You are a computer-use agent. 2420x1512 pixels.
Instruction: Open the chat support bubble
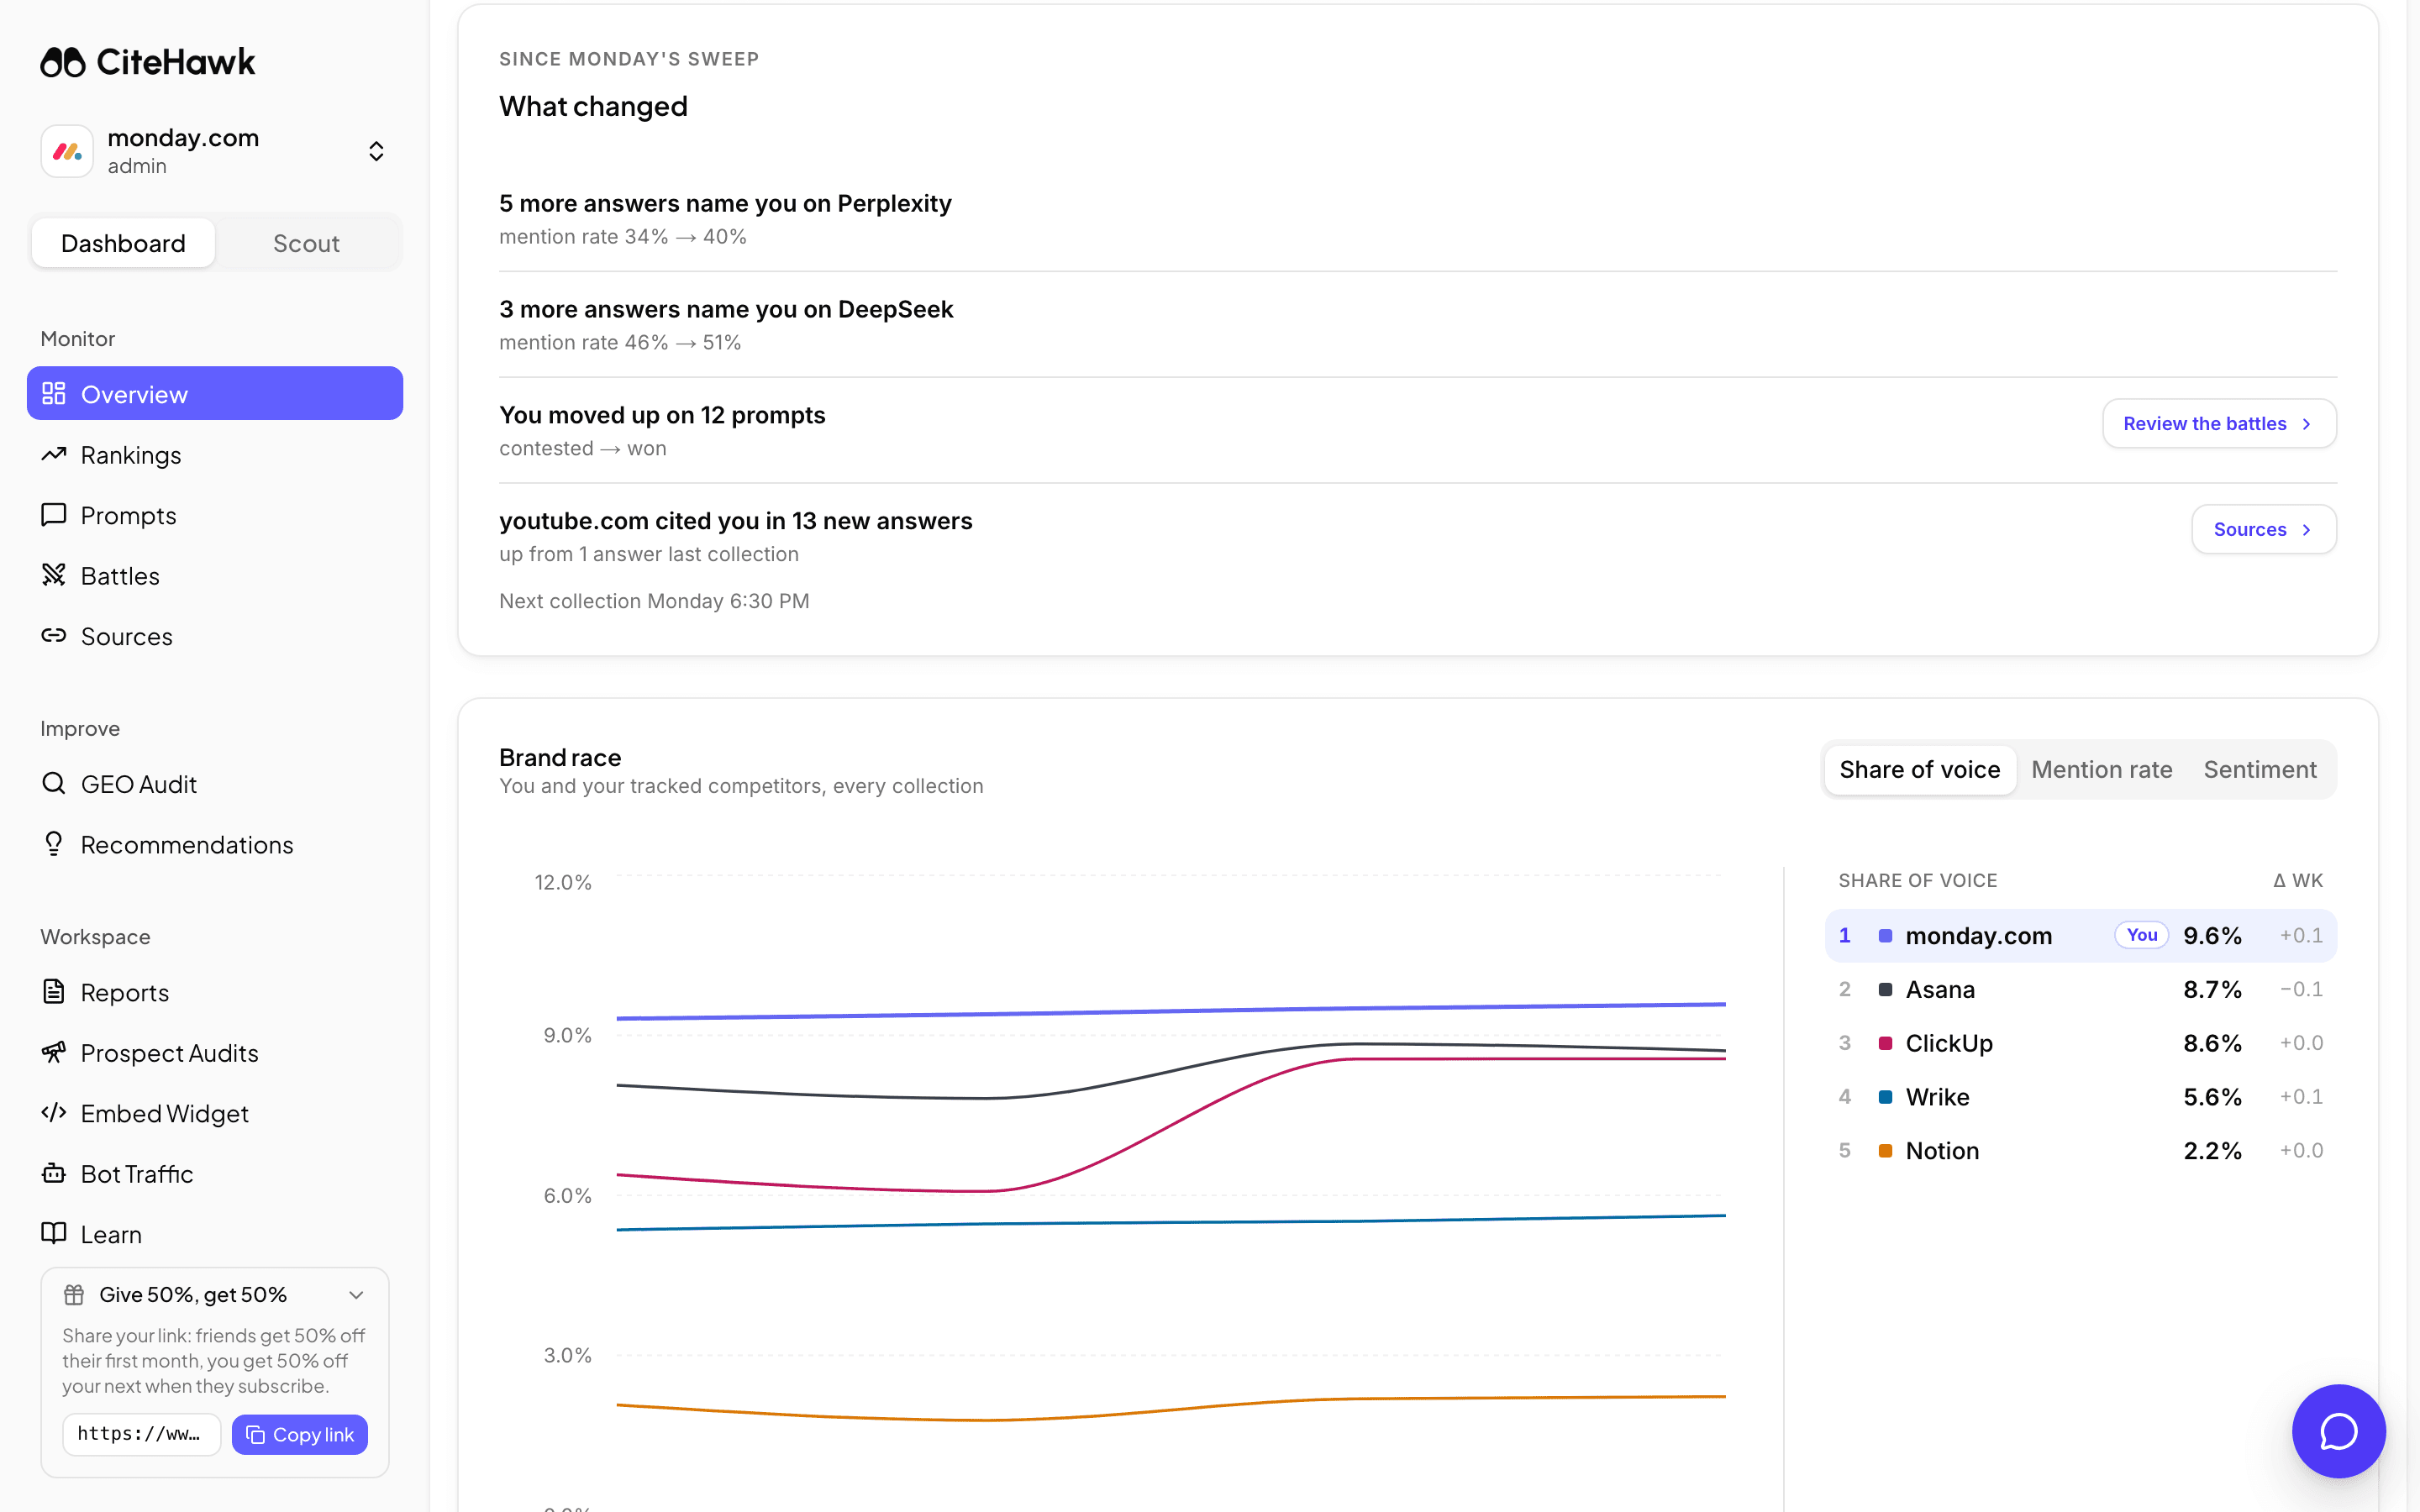click(2339, 1431)
